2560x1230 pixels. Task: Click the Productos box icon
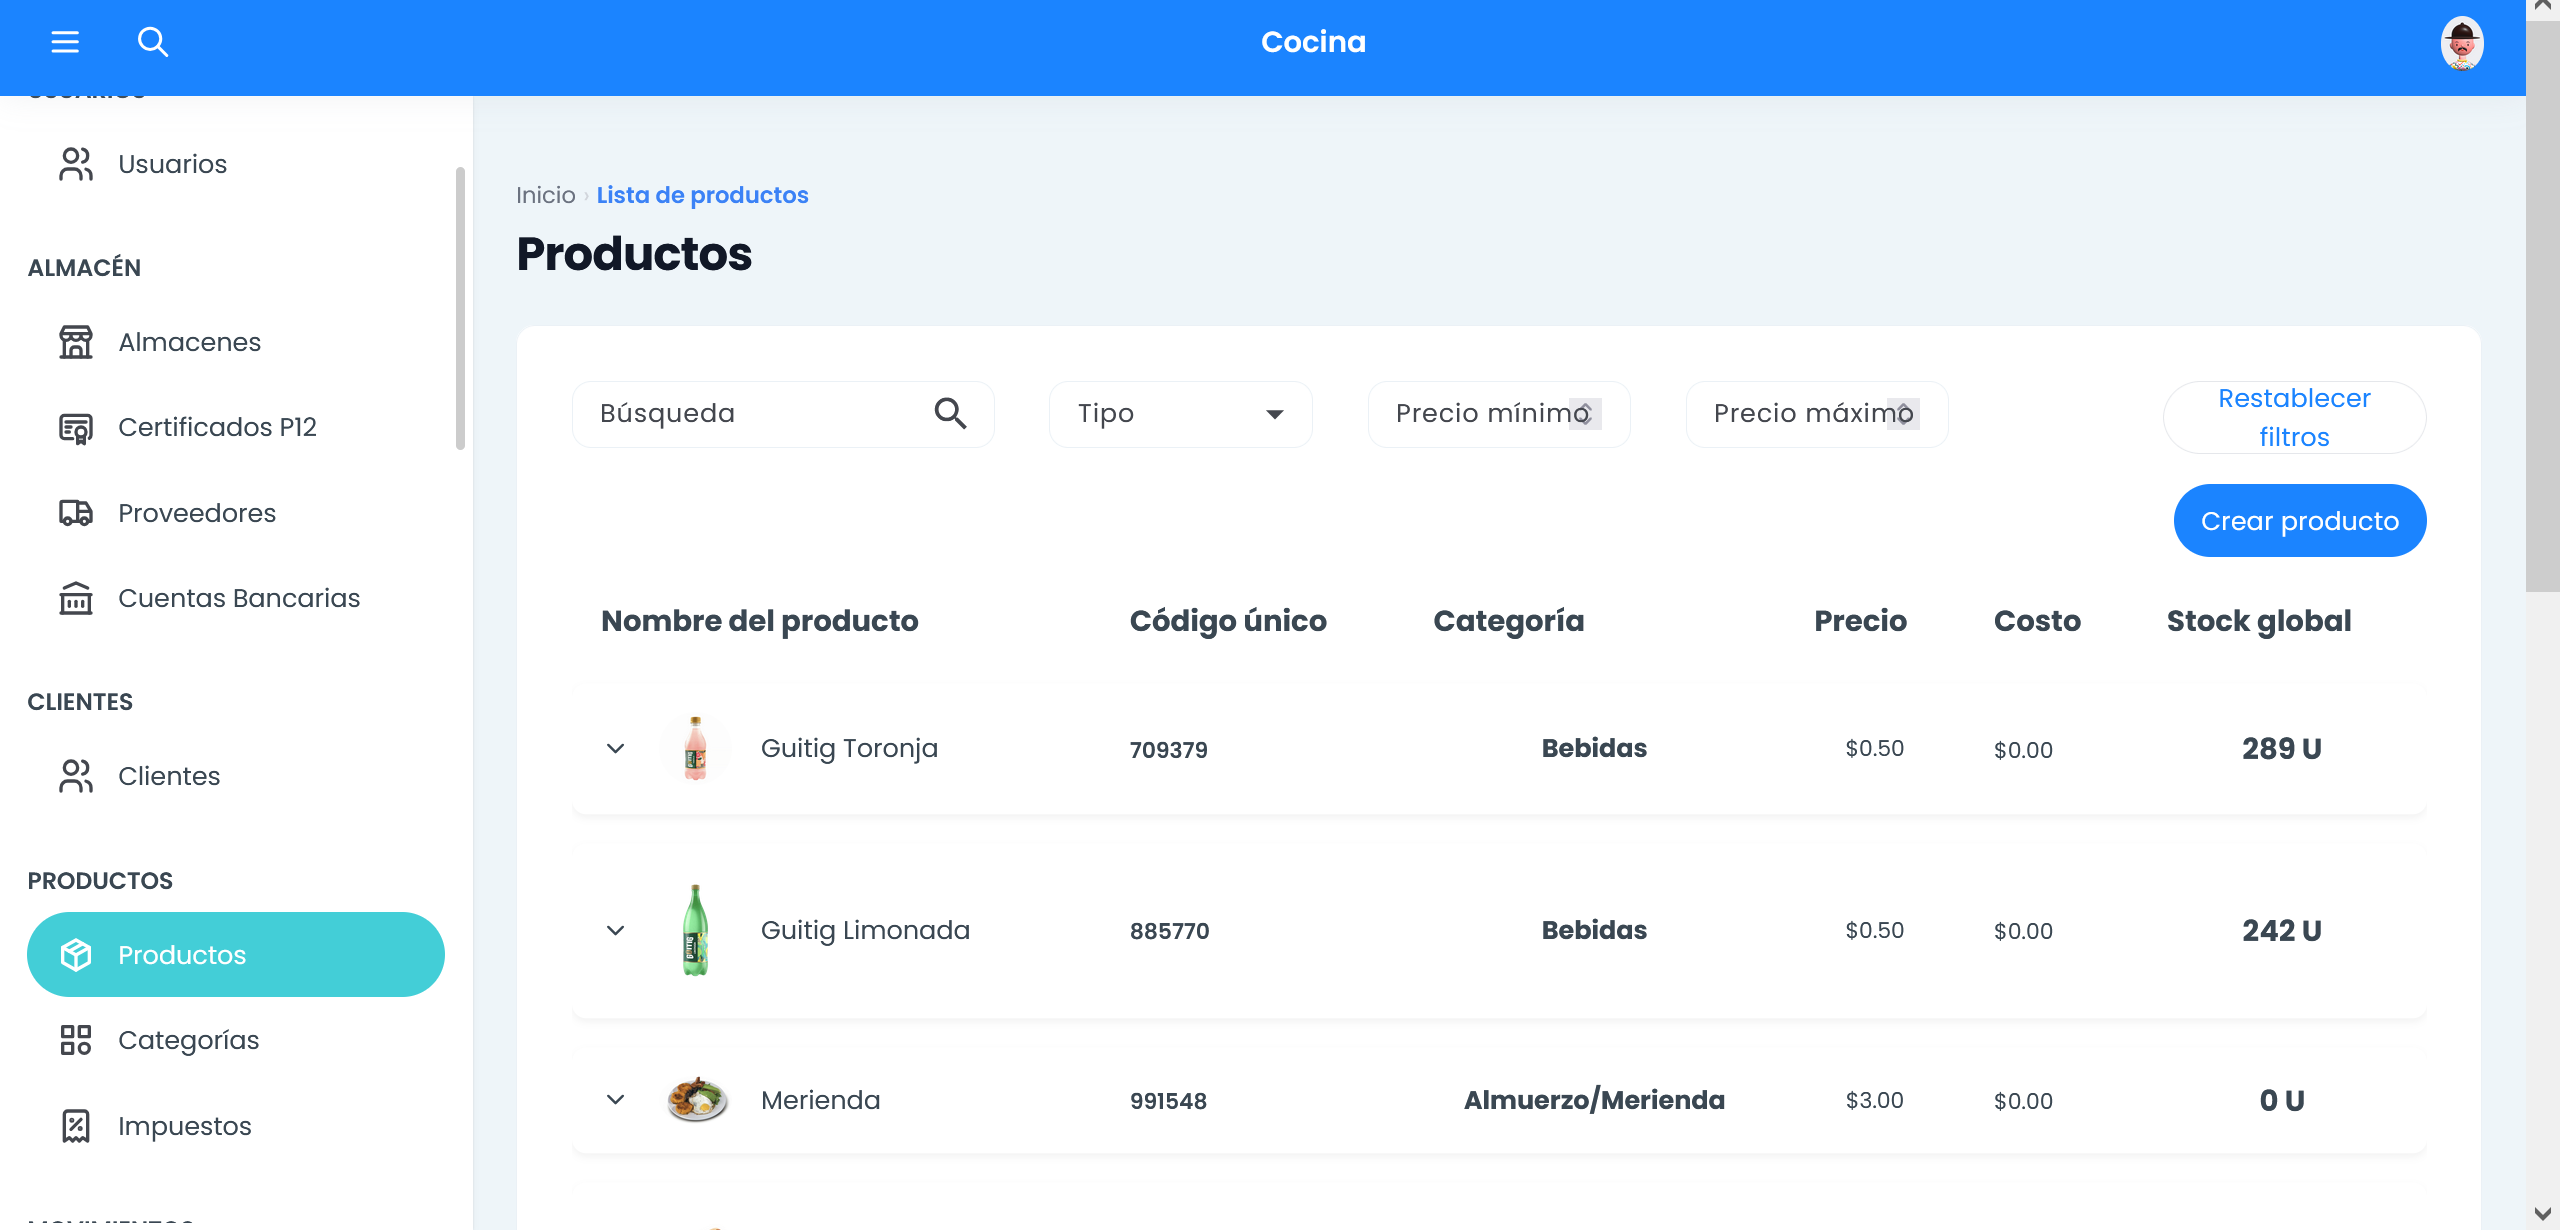pyautogui.click(x=76, y=955)
